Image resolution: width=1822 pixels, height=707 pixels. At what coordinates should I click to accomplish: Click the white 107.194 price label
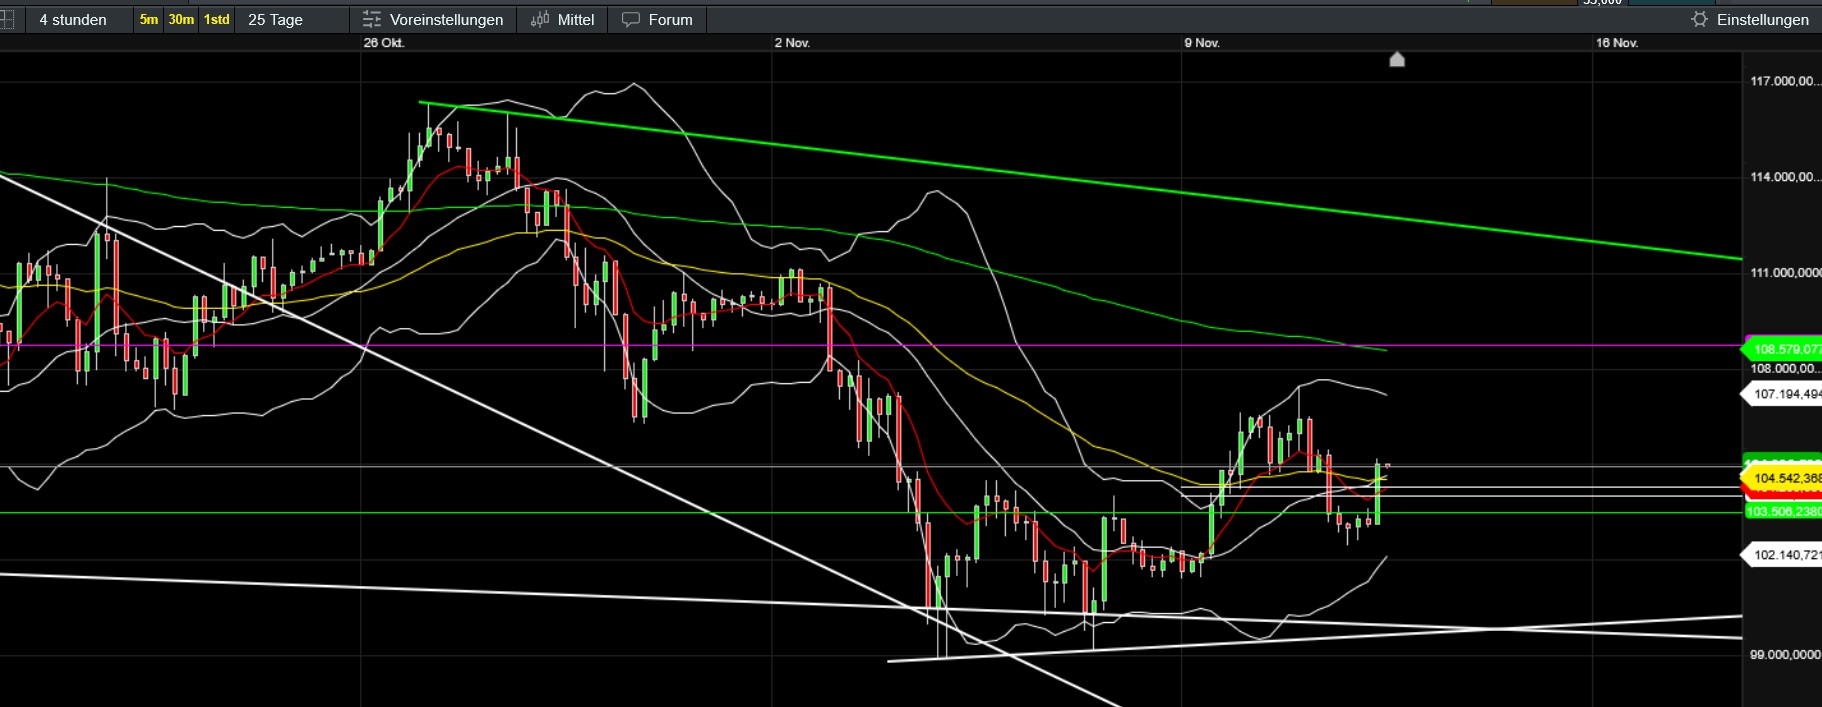[x=1785, y=394]
